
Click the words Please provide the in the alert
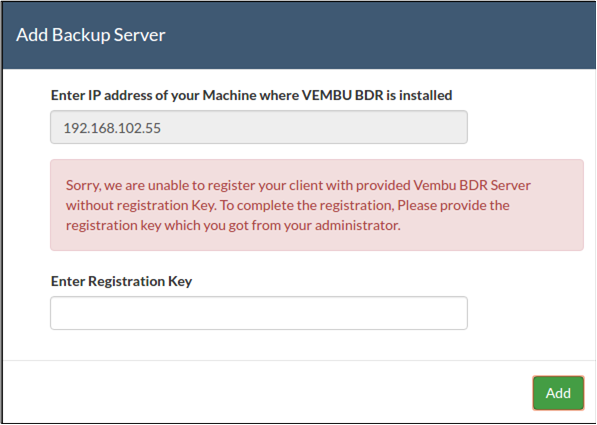[x=453, y=206]
